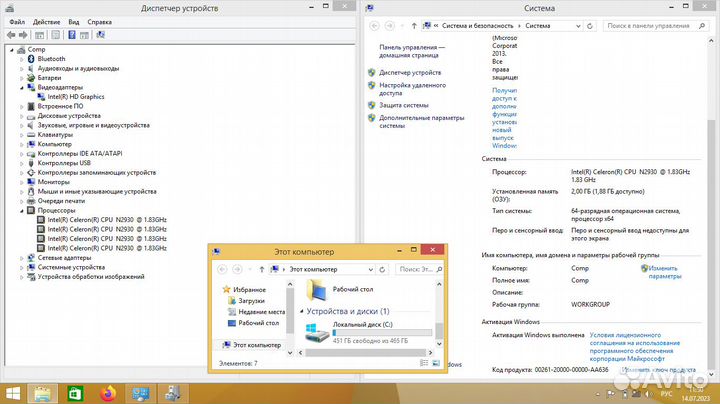Click the shield icon next to Защита системы

(x=371, y=105)
